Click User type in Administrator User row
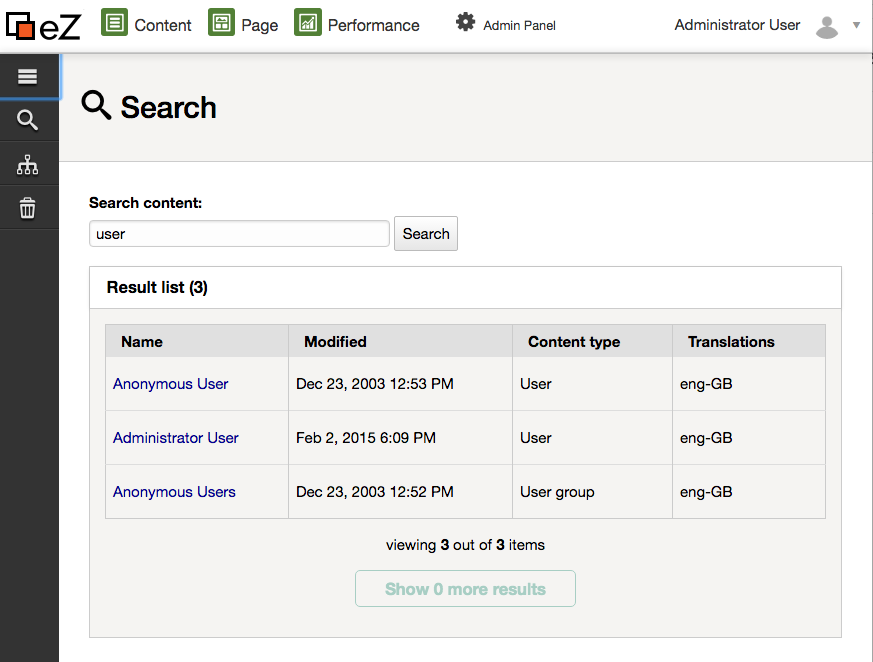This screenshot has width=873, height=662. click(x=536, y=438)
